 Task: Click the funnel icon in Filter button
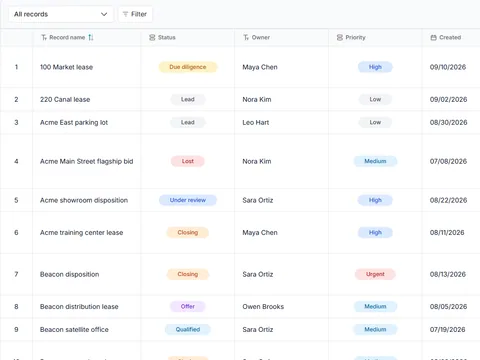click(x=125, y=14)
